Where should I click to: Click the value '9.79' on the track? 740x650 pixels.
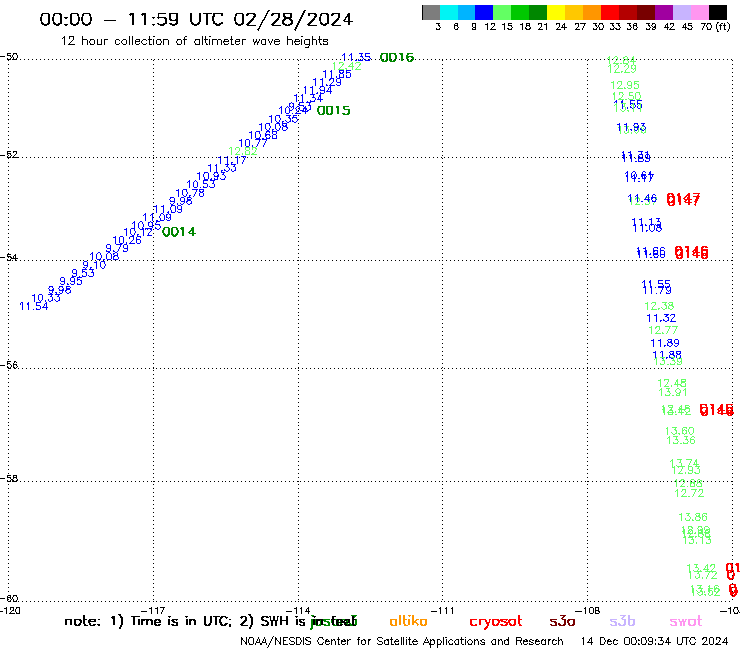[117, 248]
